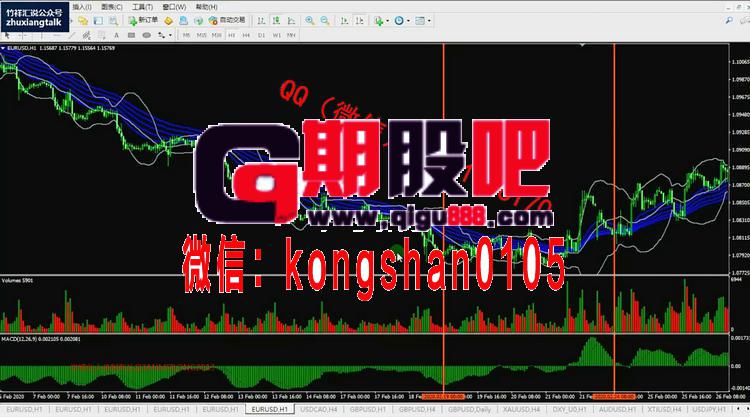750x417 pixels.
Task: Open the 图表(C) menu
Action: click(111, 7)
